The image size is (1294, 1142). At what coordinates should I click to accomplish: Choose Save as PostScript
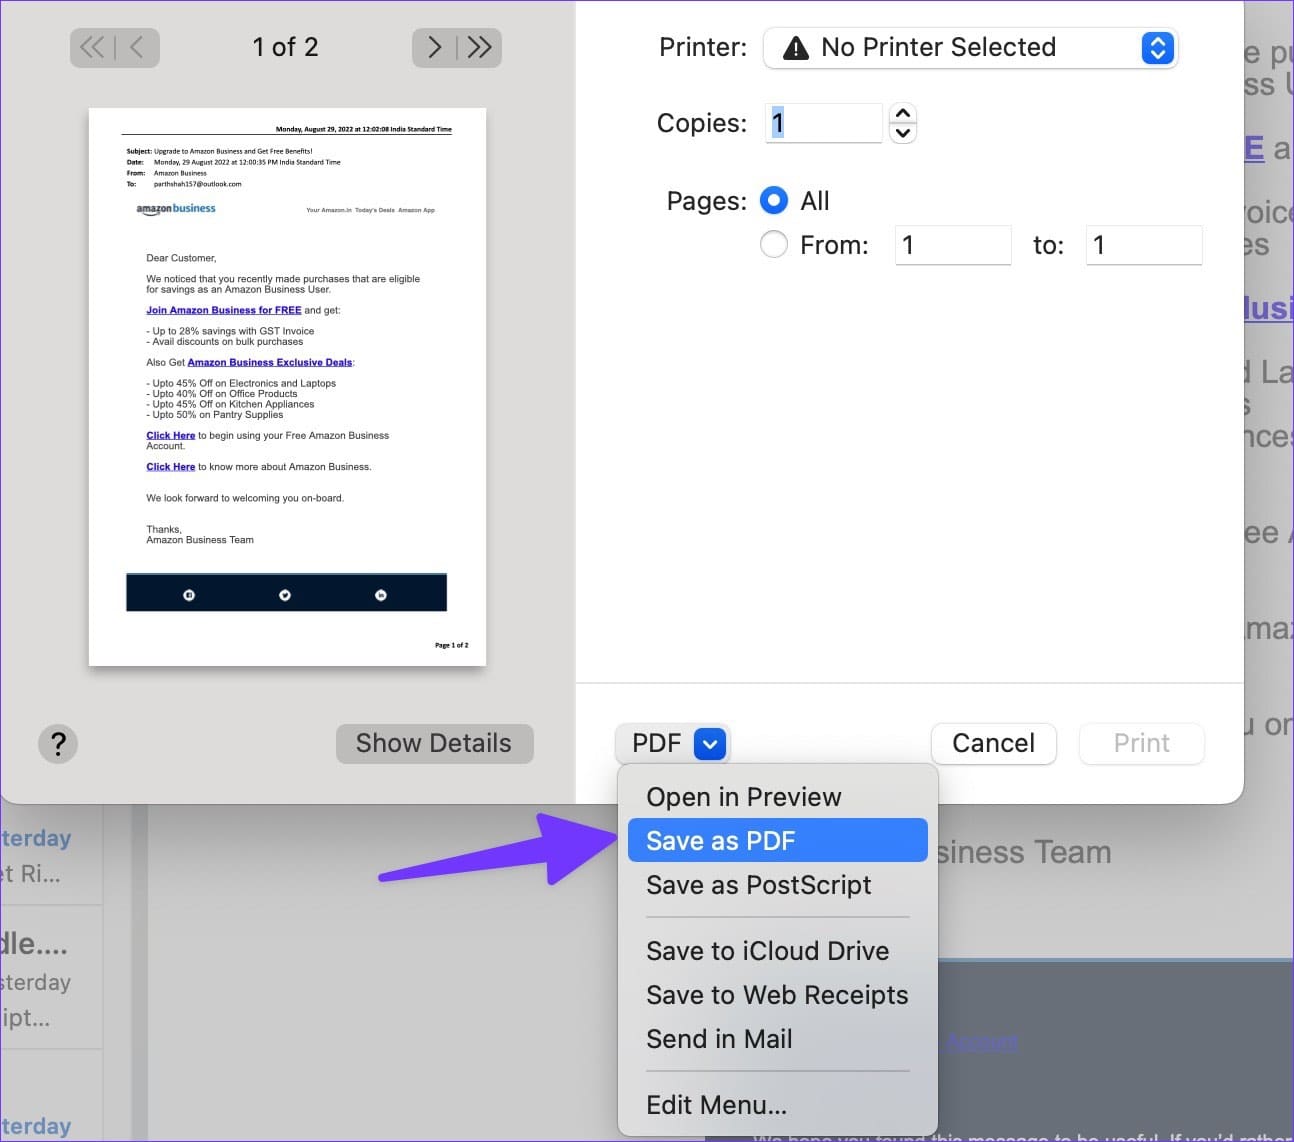(778, 885)
